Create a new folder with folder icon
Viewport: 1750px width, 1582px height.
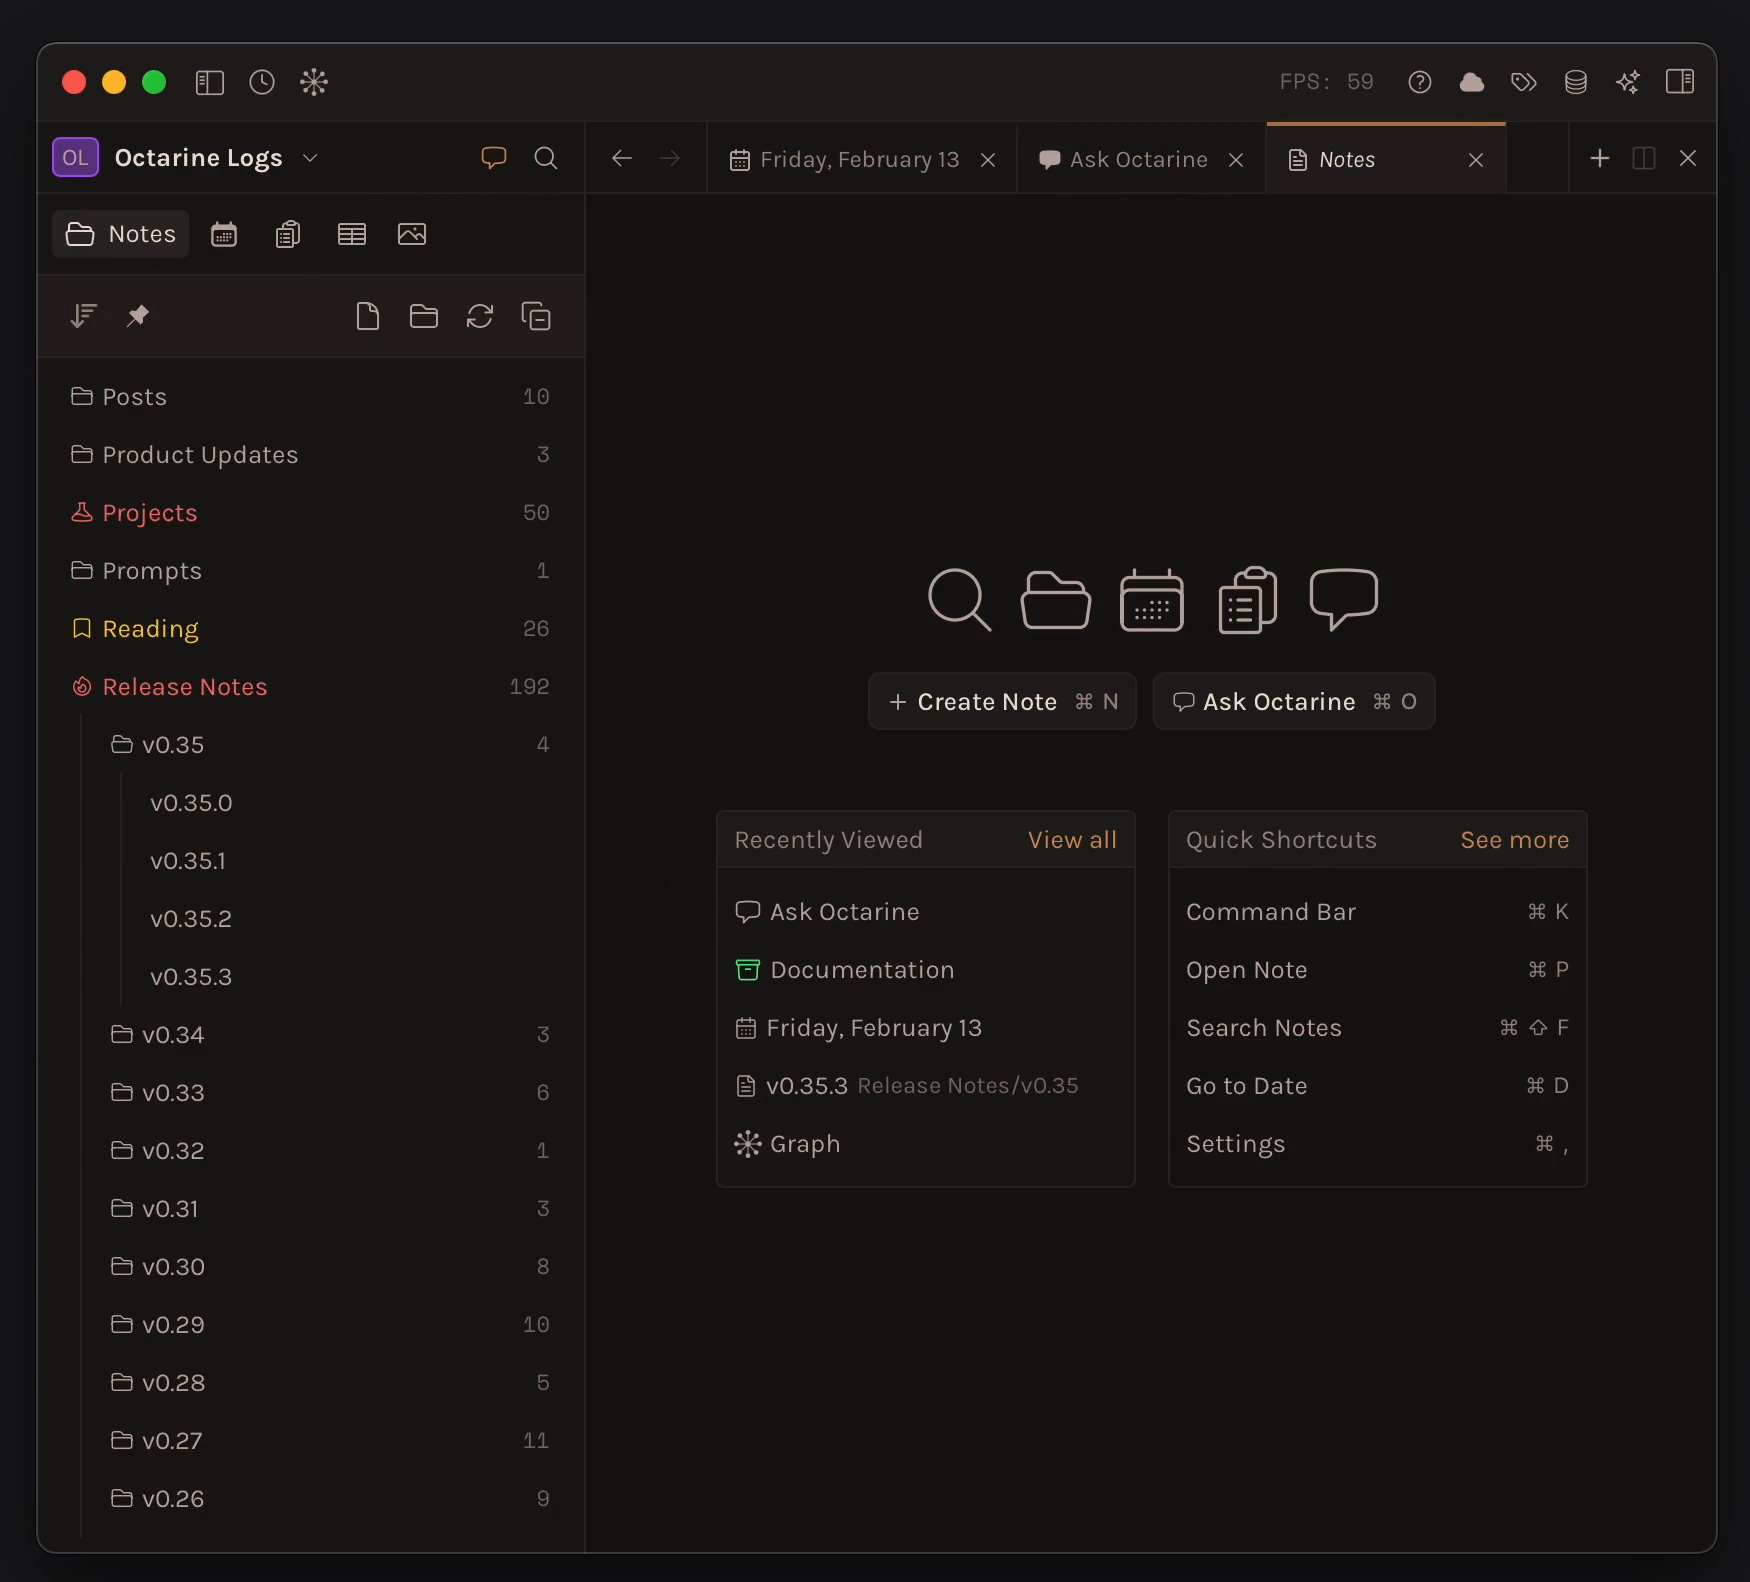click(424, 316)
